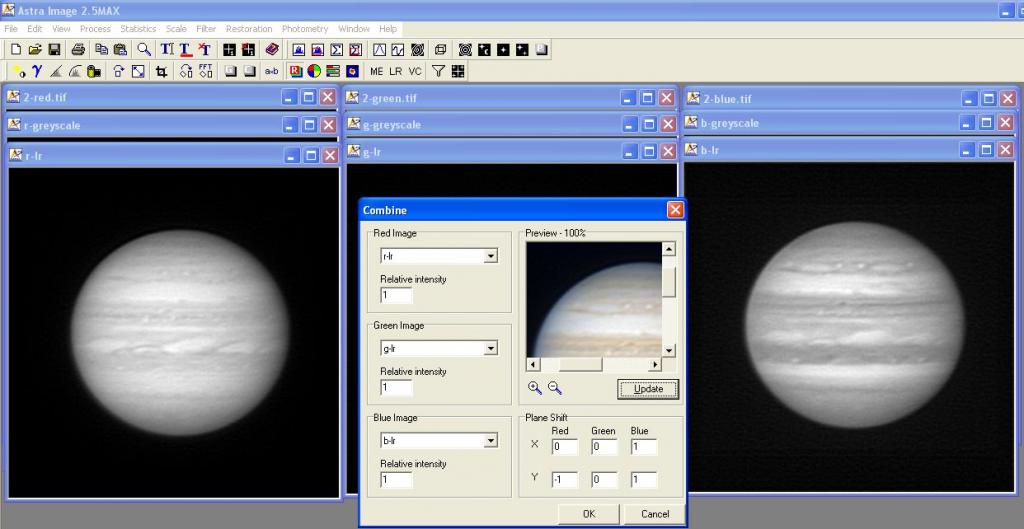Click the 3D box icon in toolbar
The width and height of the screenshot is (1024, 529).
pyautogui.click(x=440, y=50)
